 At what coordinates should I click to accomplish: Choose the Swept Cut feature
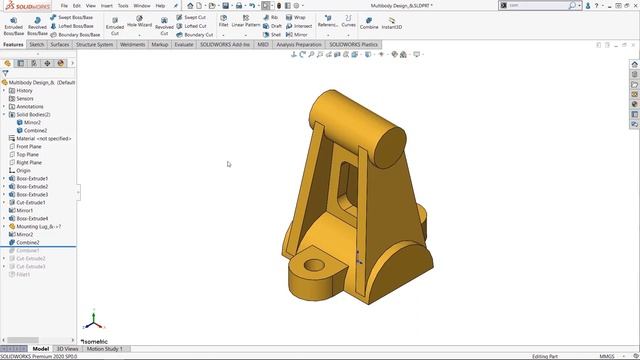click(191, 18)
